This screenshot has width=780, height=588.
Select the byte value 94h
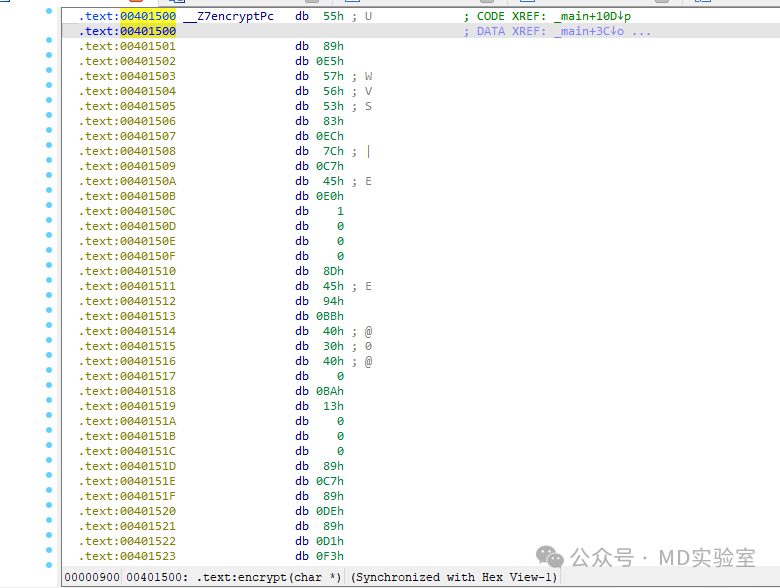pyautogui.click(x=333, y=301)
